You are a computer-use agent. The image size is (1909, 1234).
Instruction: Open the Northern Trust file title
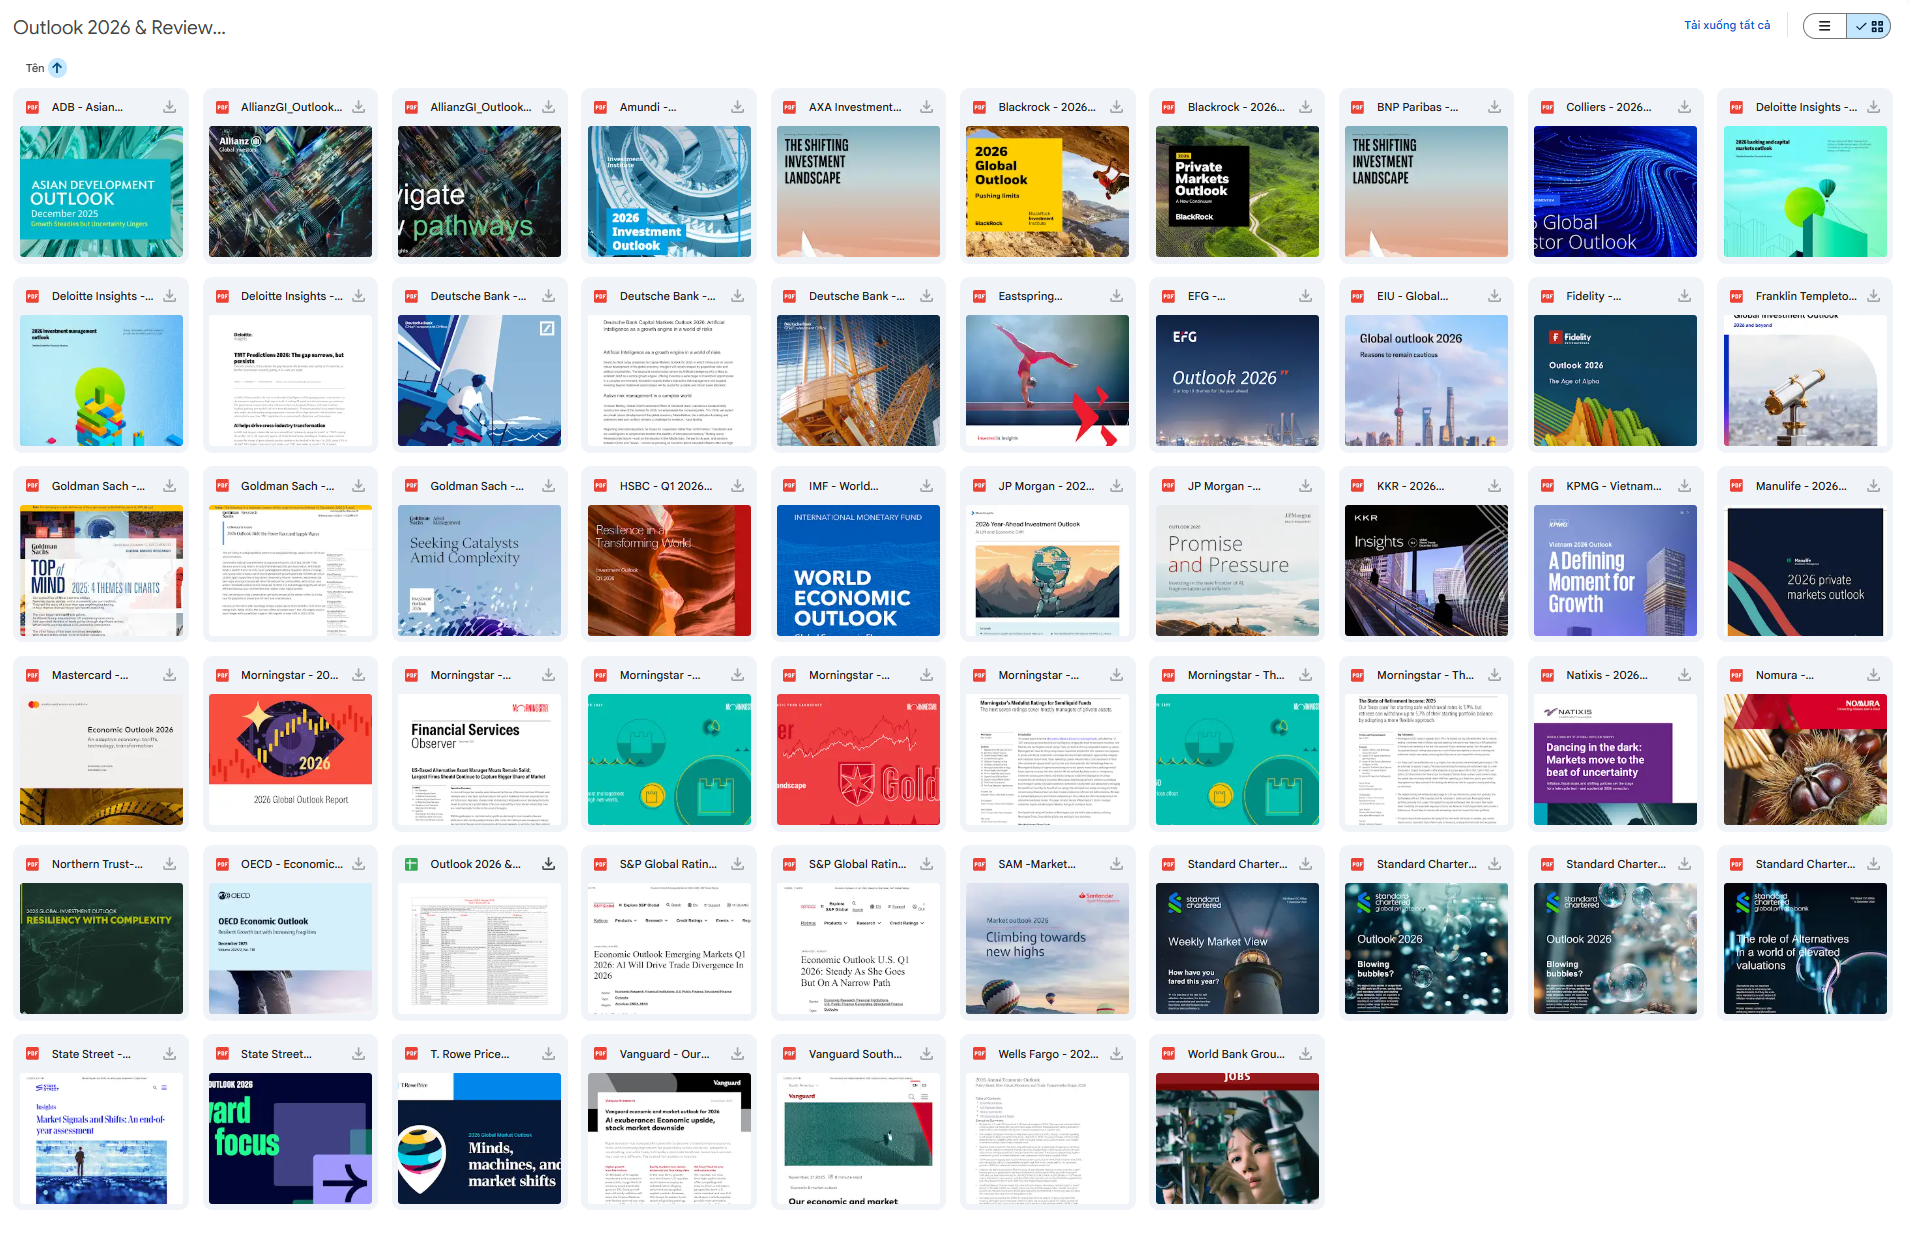[97, 864]
